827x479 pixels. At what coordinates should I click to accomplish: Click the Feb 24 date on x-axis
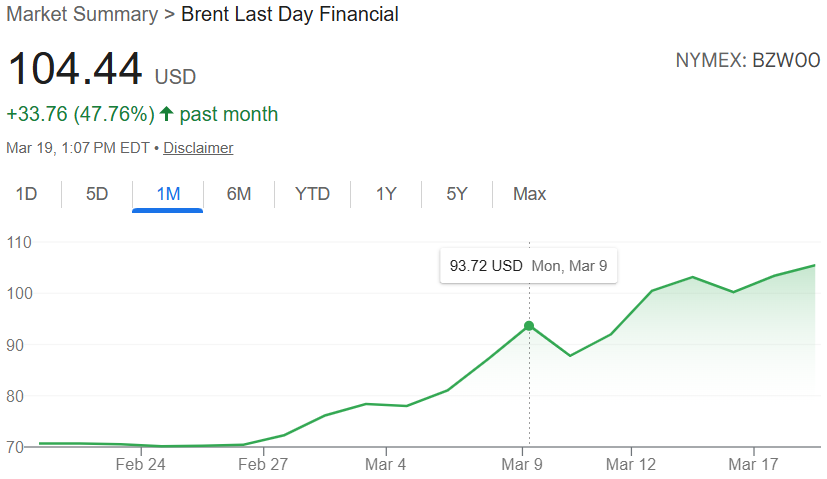click(x=140, y=464)
